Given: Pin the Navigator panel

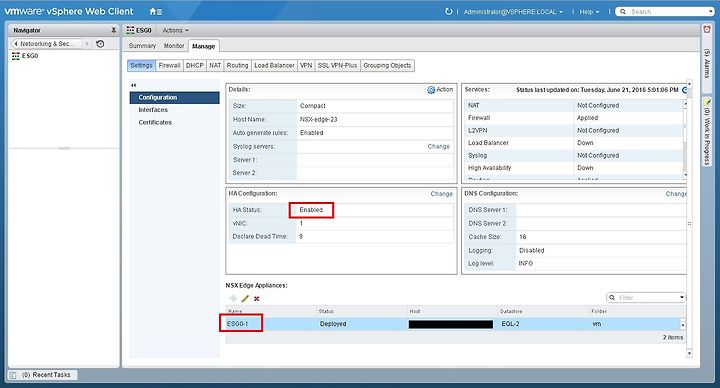Looking at the screenshot, I should [x=113, y=30].
